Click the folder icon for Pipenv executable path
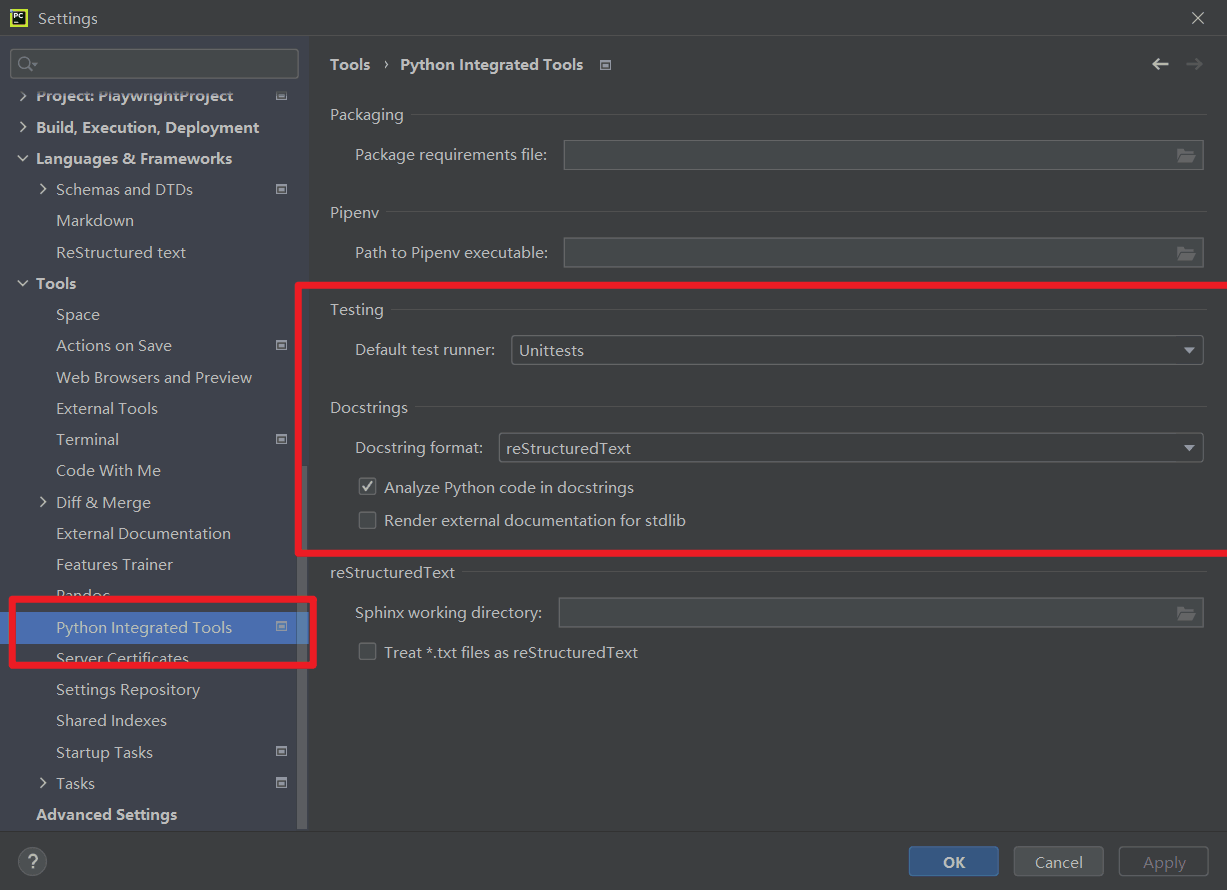 (1186, 253)
